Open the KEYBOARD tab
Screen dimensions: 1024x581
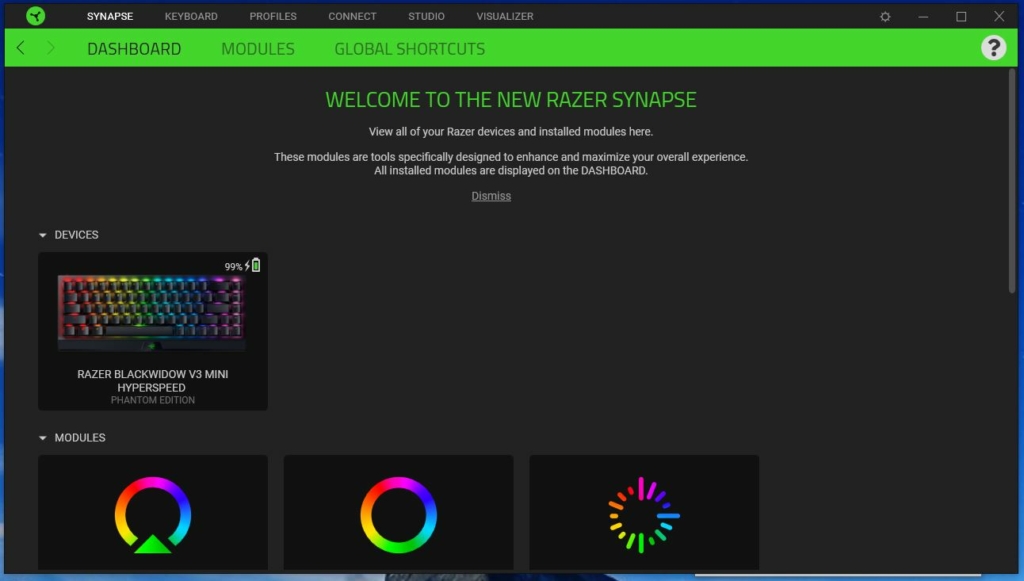pyautogui.click(x=191, y=16)
